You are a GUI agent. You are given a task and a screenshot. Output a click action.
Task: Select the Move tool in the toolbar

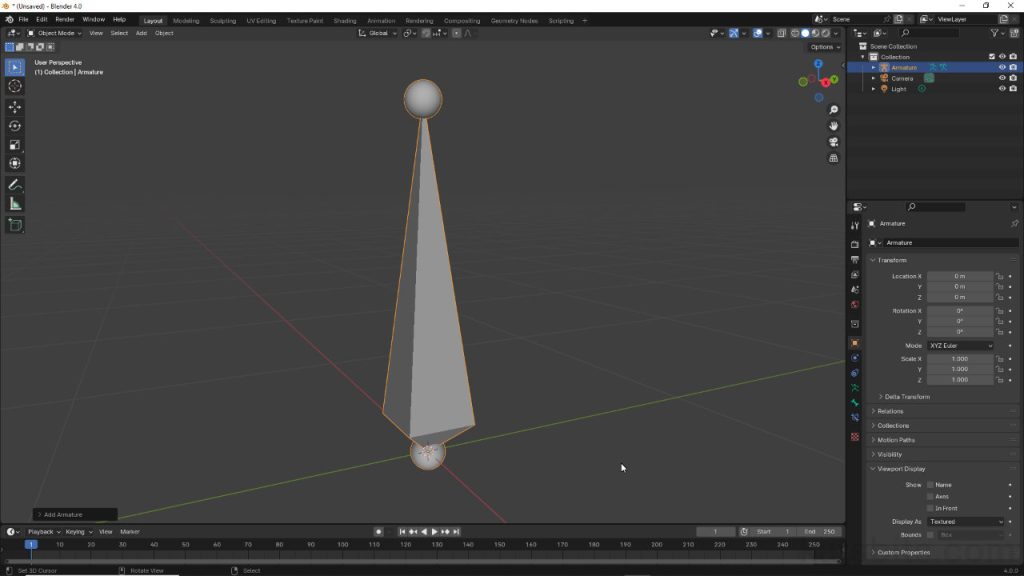(14, 106)
